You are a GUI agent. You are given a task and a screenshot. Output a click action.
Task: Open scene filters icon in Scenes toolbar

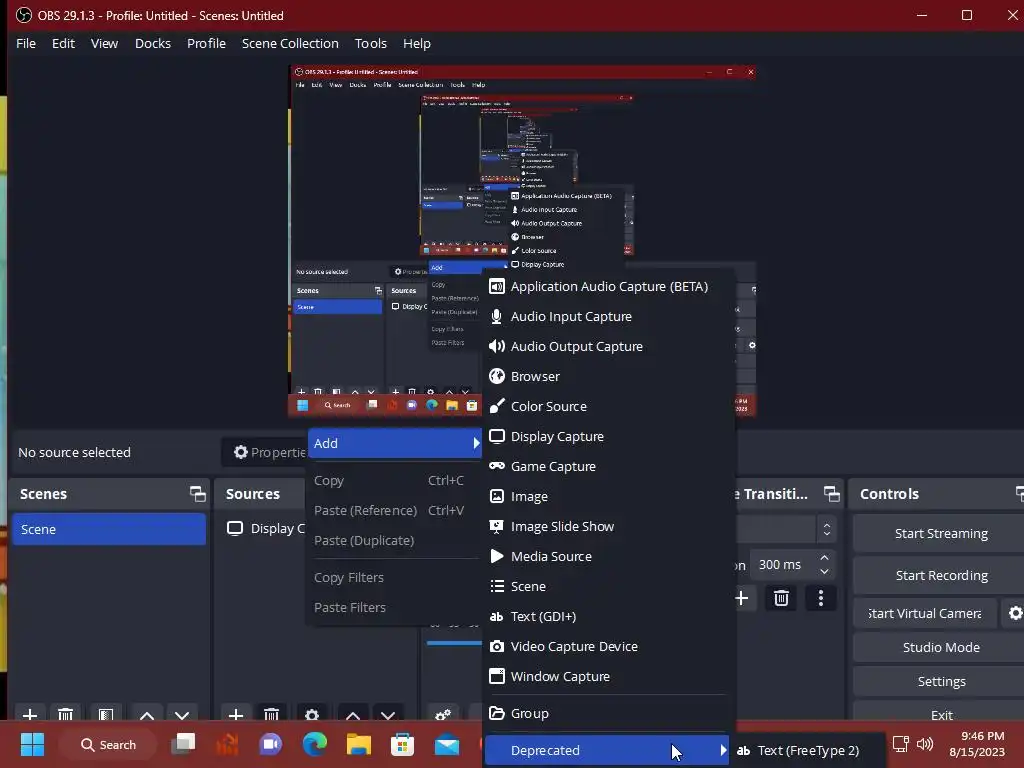106,714
